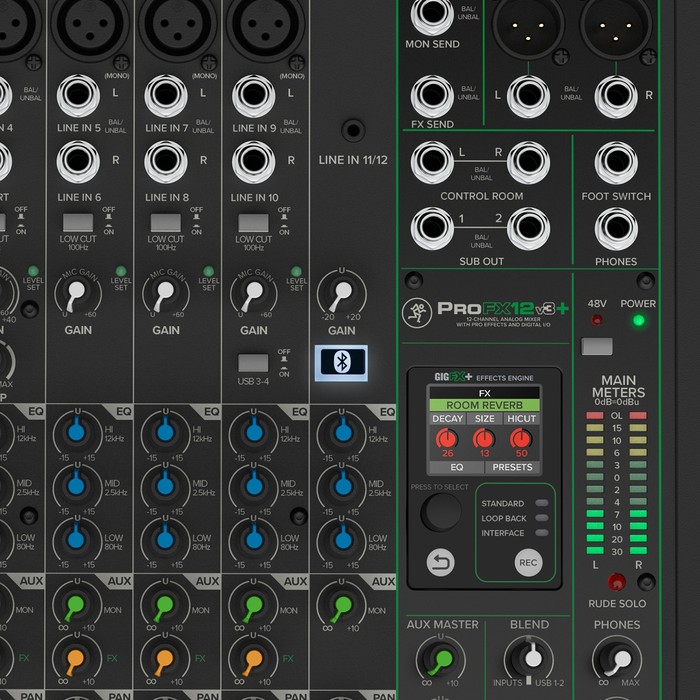Select the DECAY label on FX screen

(x=447, y=419)
